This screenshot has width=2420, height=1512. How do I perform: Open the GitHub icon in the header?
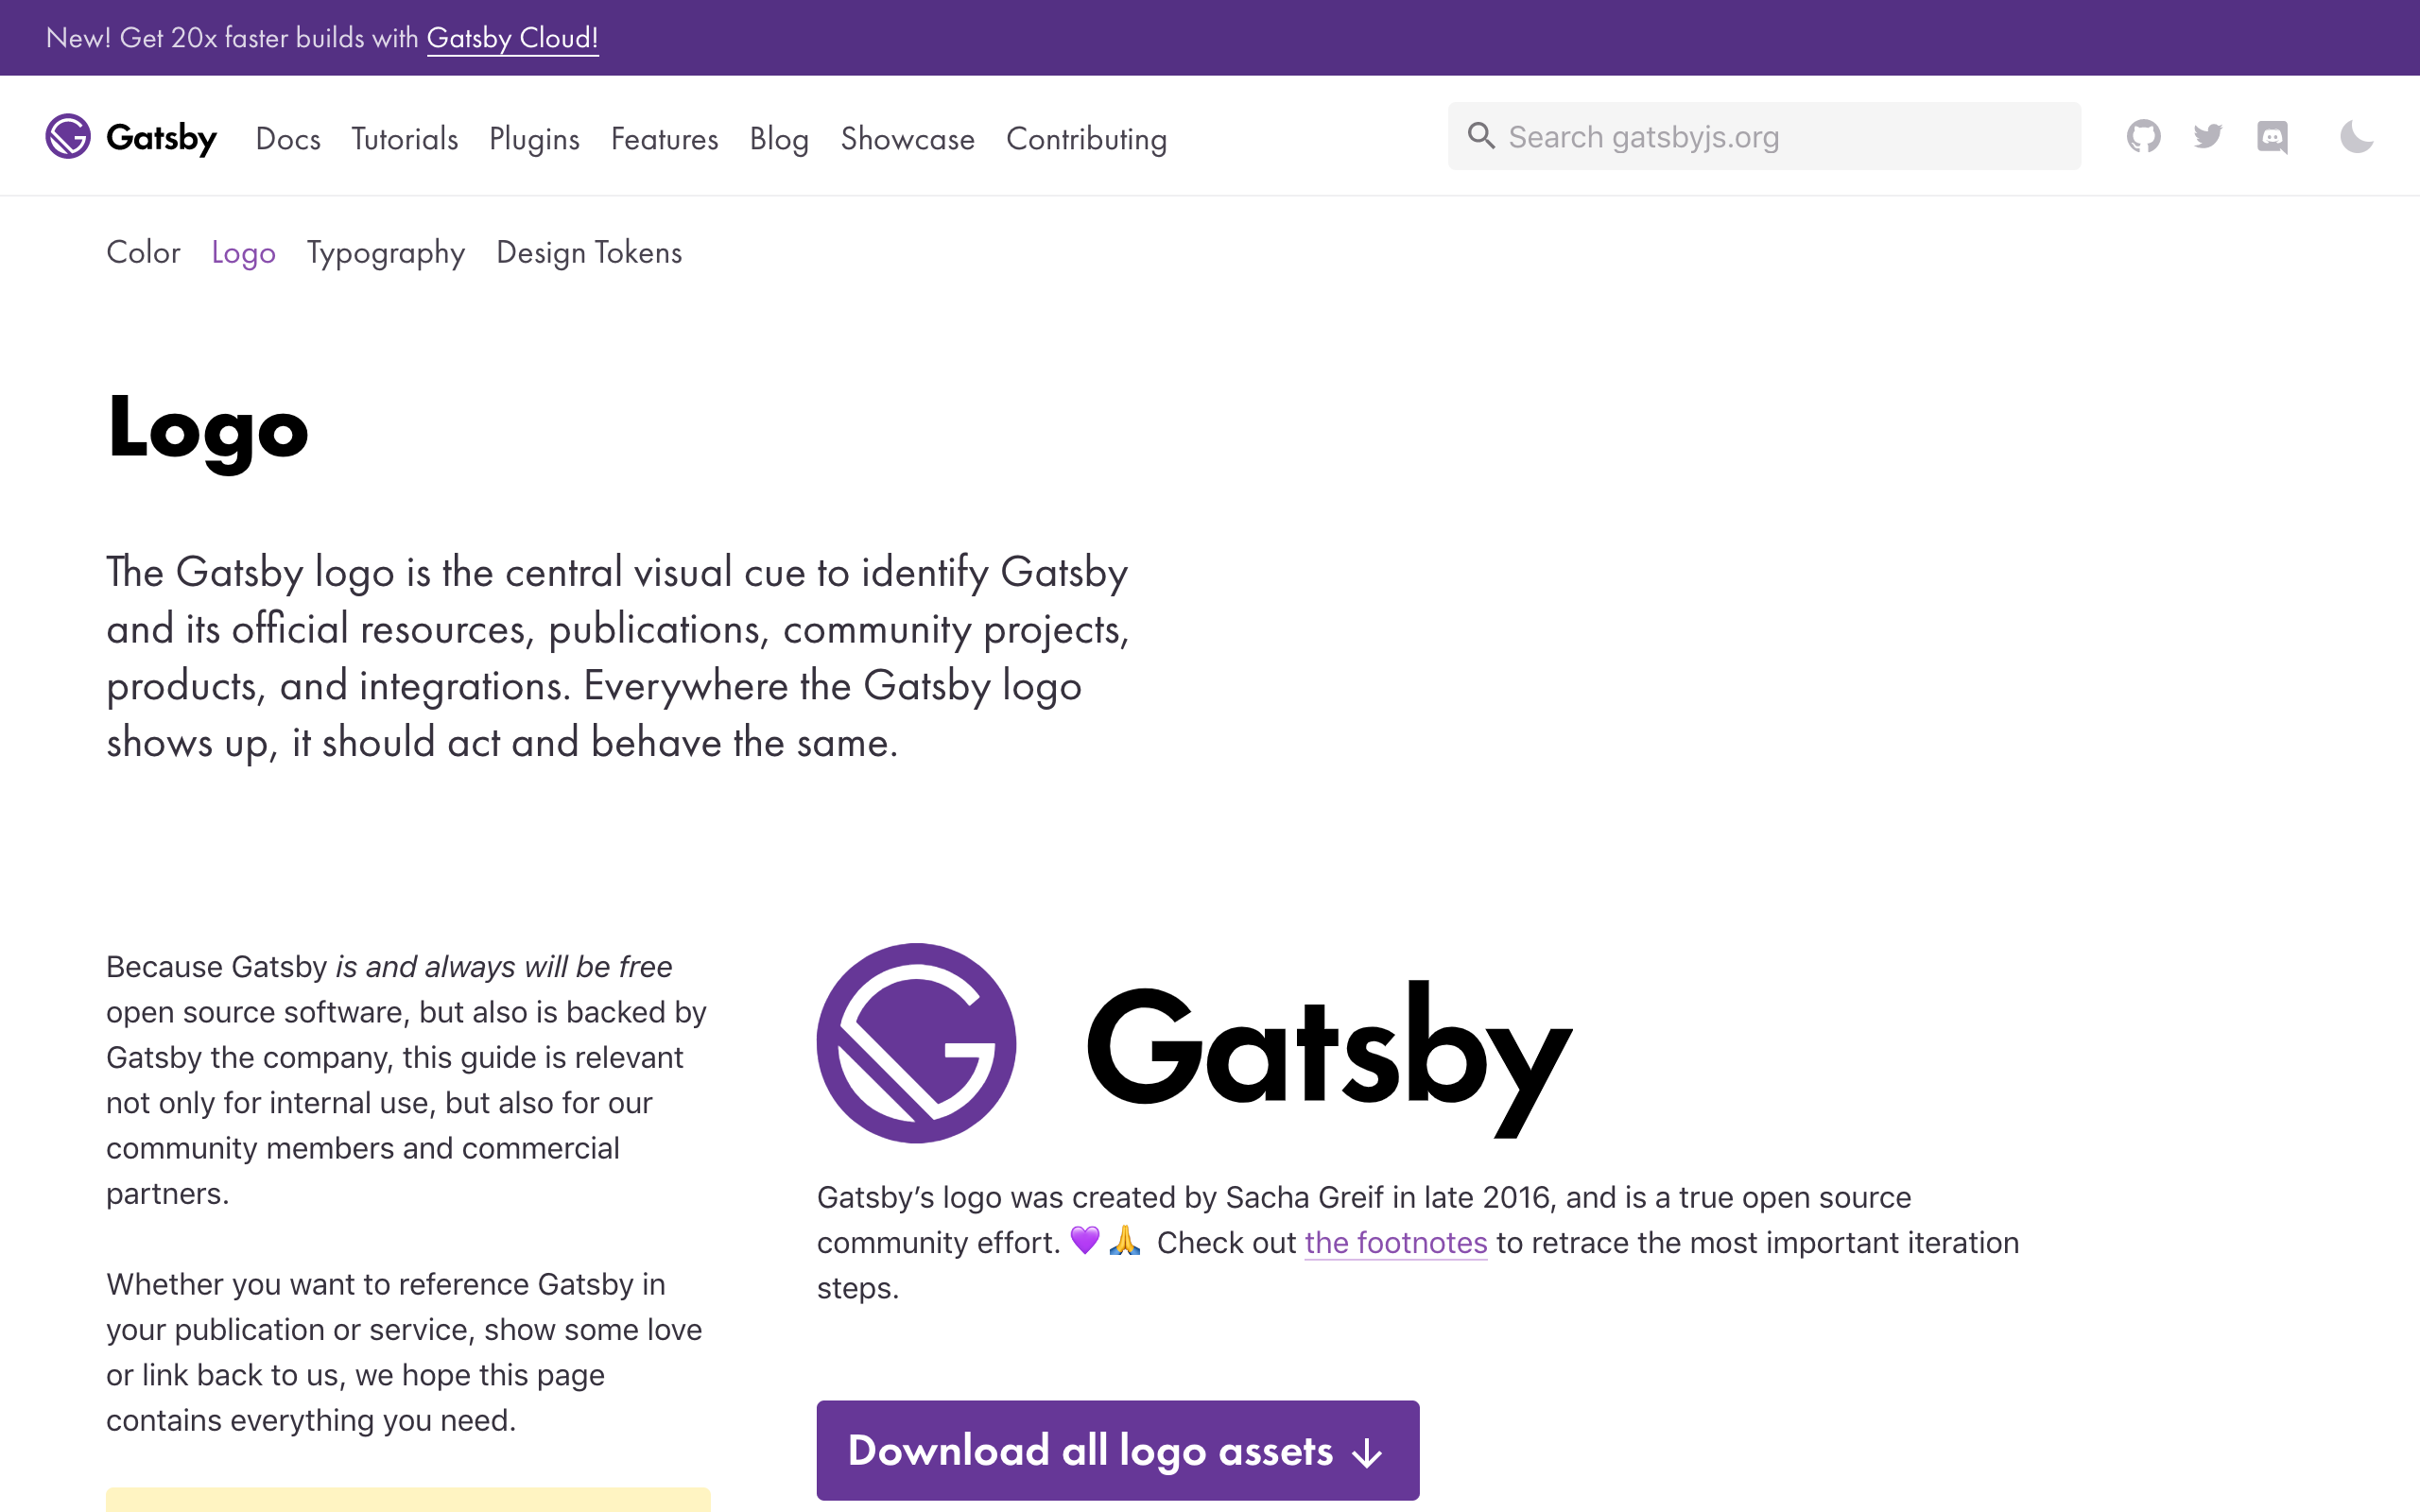click(x=2144, y=136)
